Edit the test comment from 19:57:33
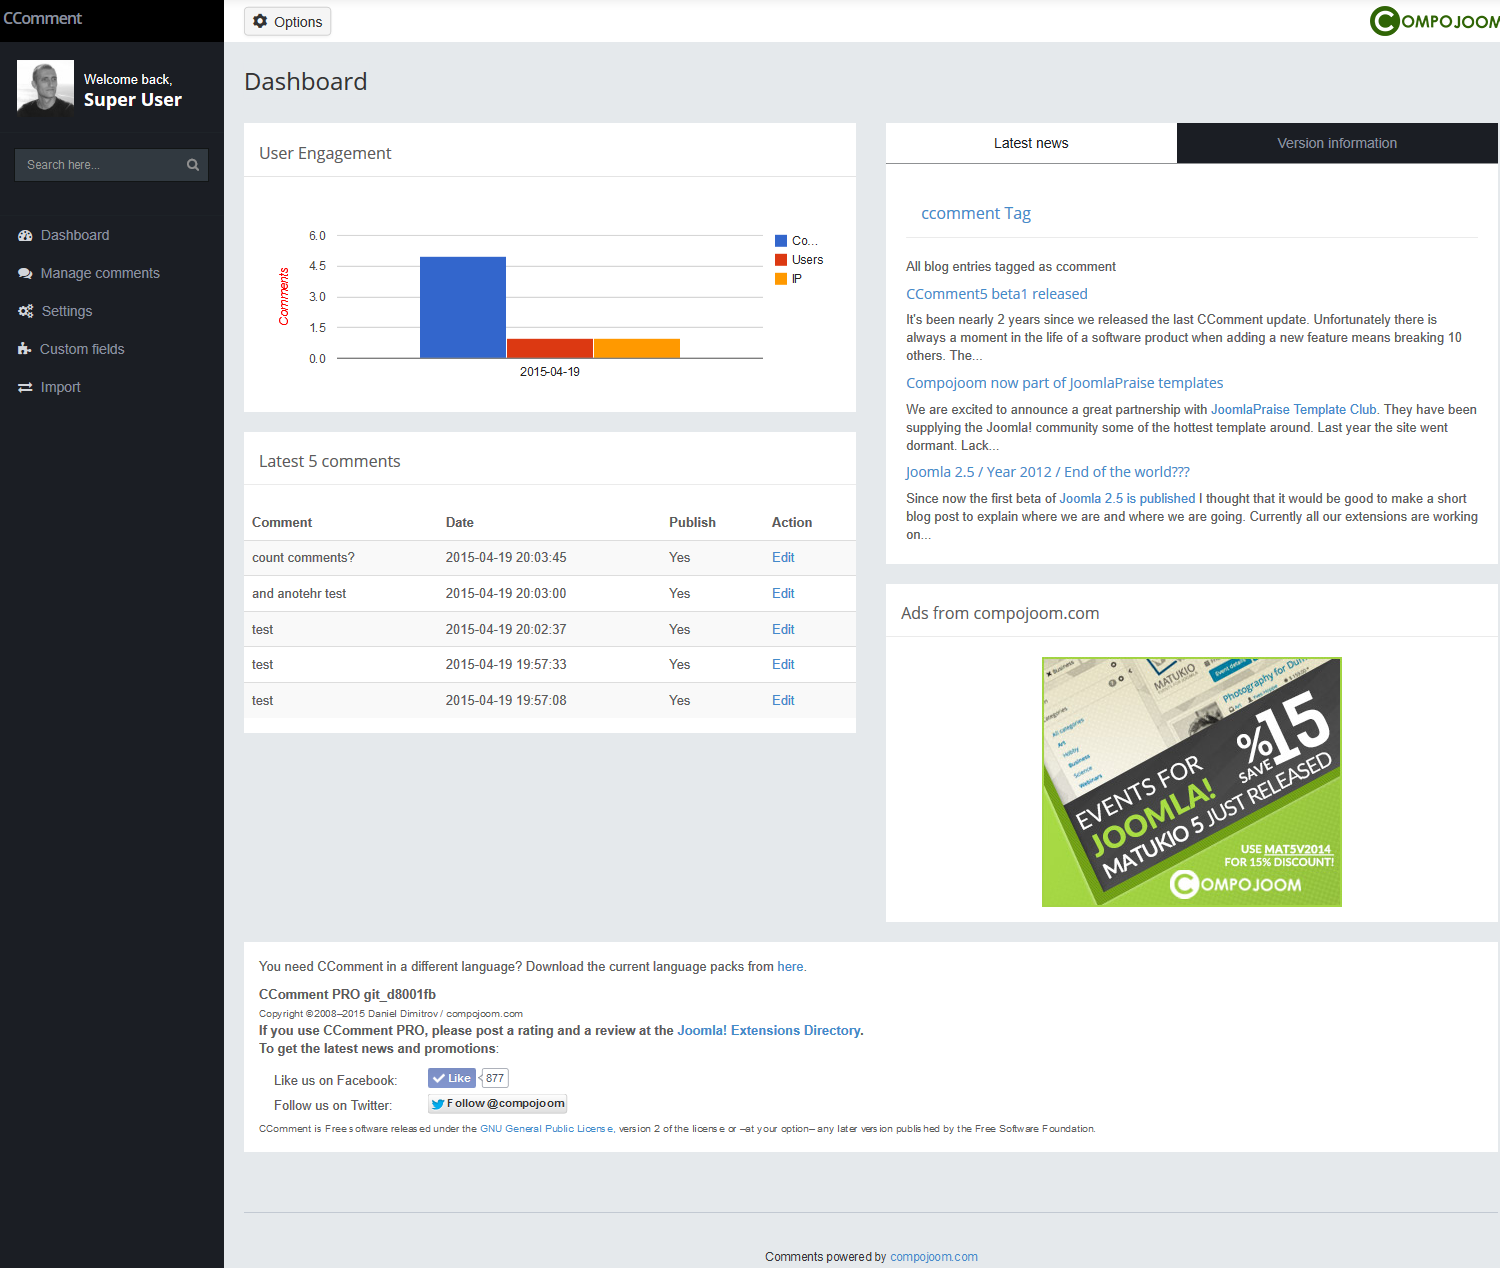 coord(783,665)
